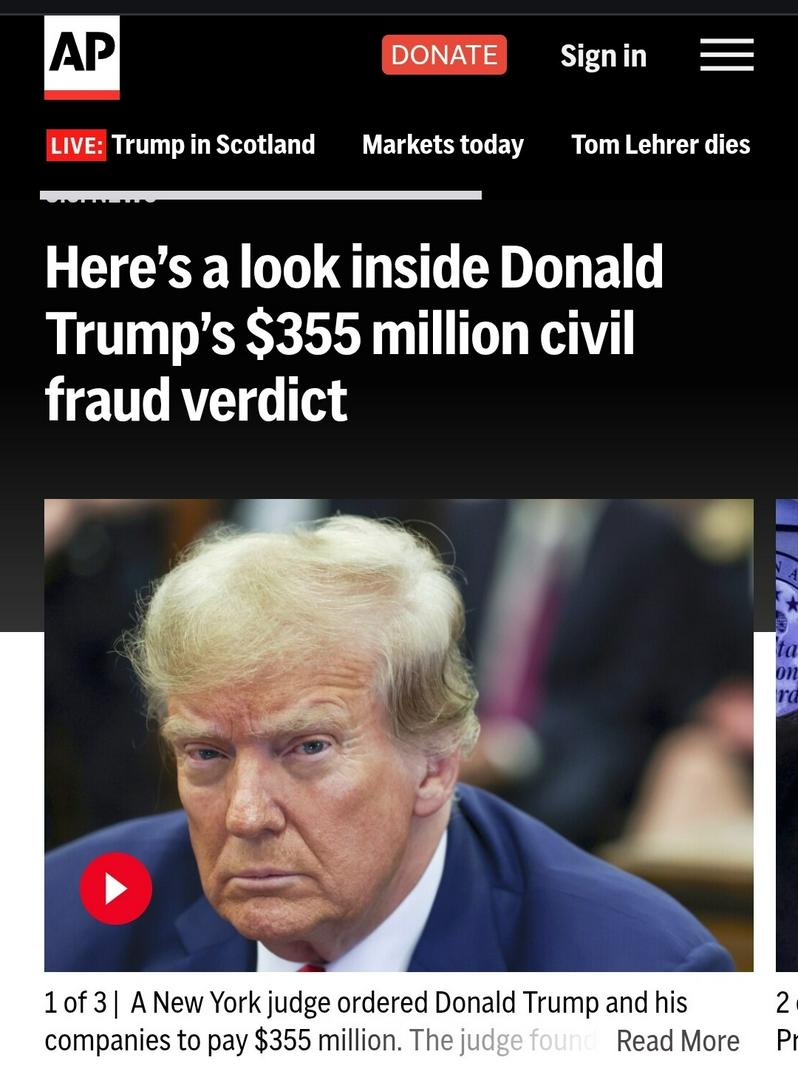Open the second slide caption at right edge
798x1080 pixels.
787,1021
